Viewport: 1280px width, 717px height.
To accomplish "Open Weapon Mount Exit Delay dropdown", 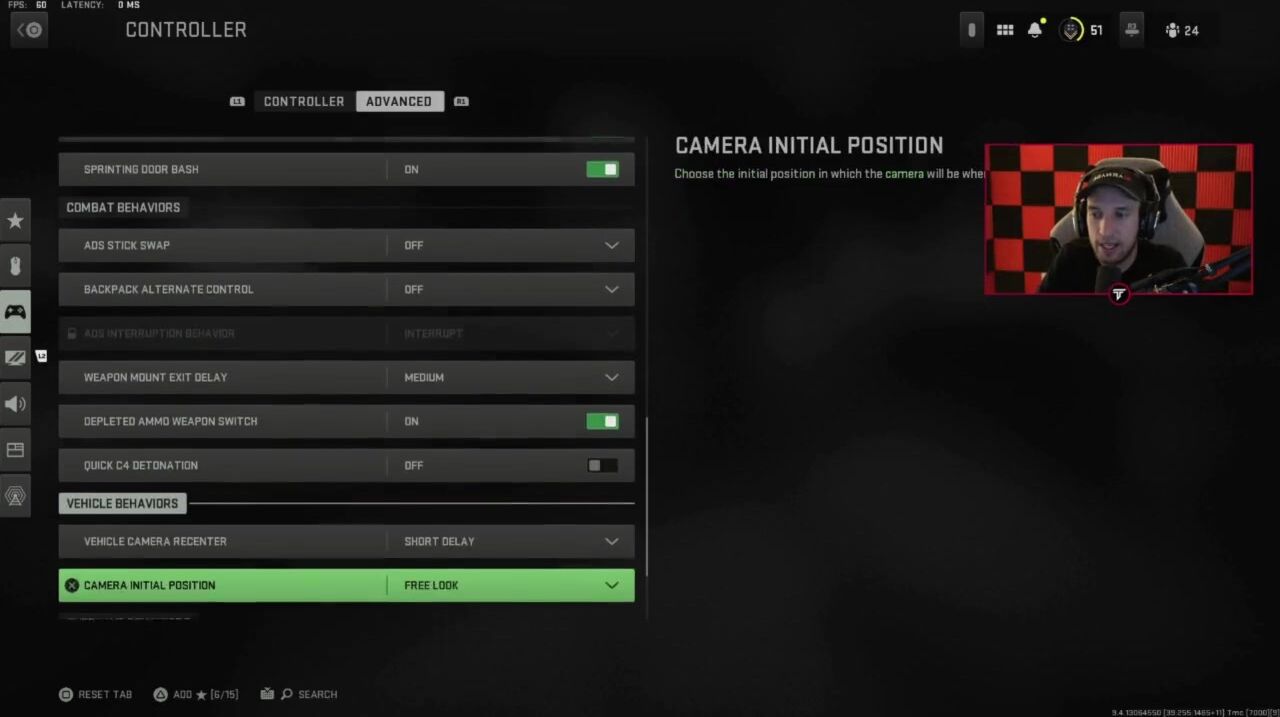I will [x=346, y=377].
